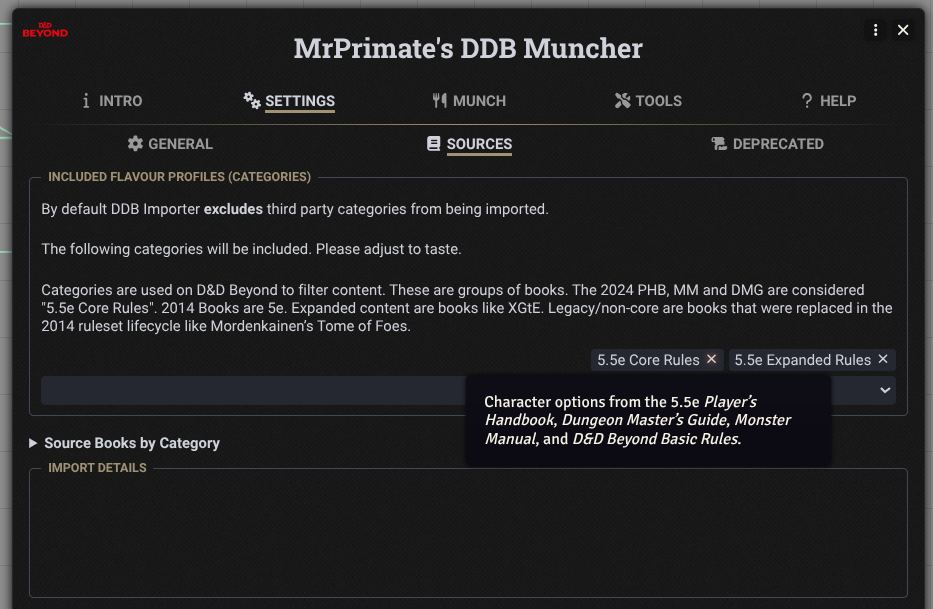Click the GENERAL gear icon
933x609 pixels.
click(136, 143)
